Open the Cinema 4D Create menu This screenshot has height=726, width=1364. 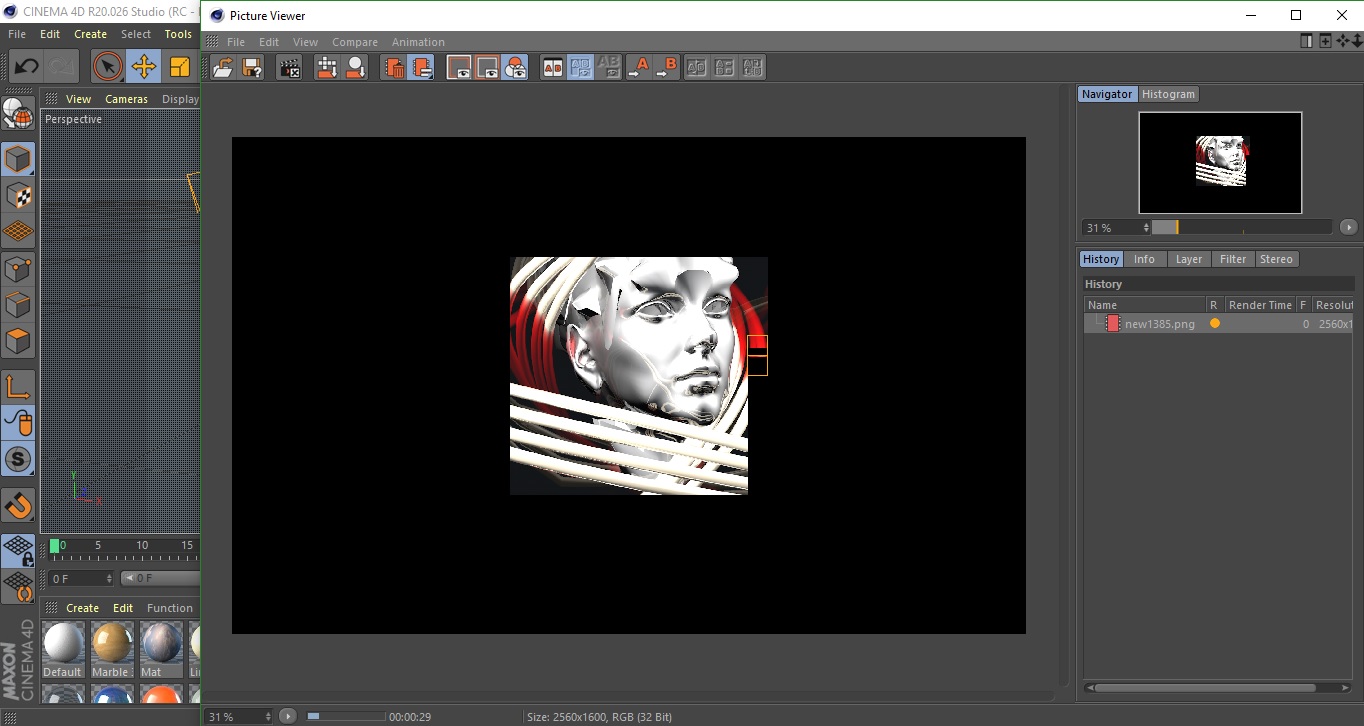point(90,34)
